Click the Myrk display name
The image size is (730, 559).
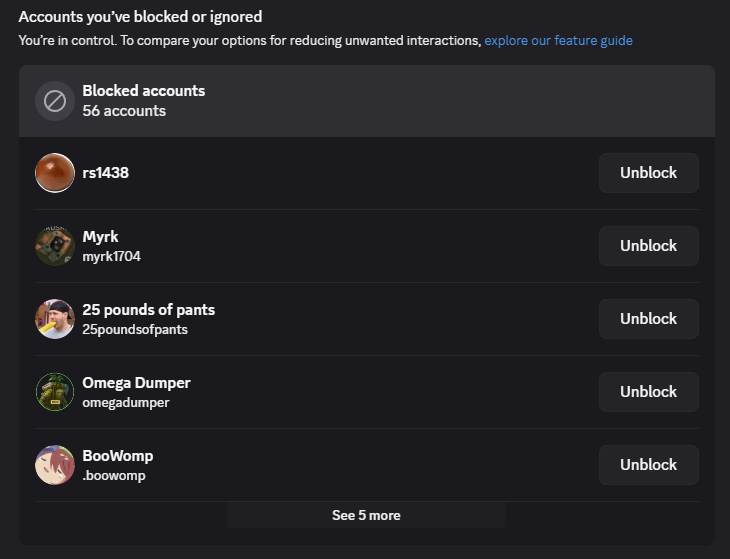pos(100,237)
